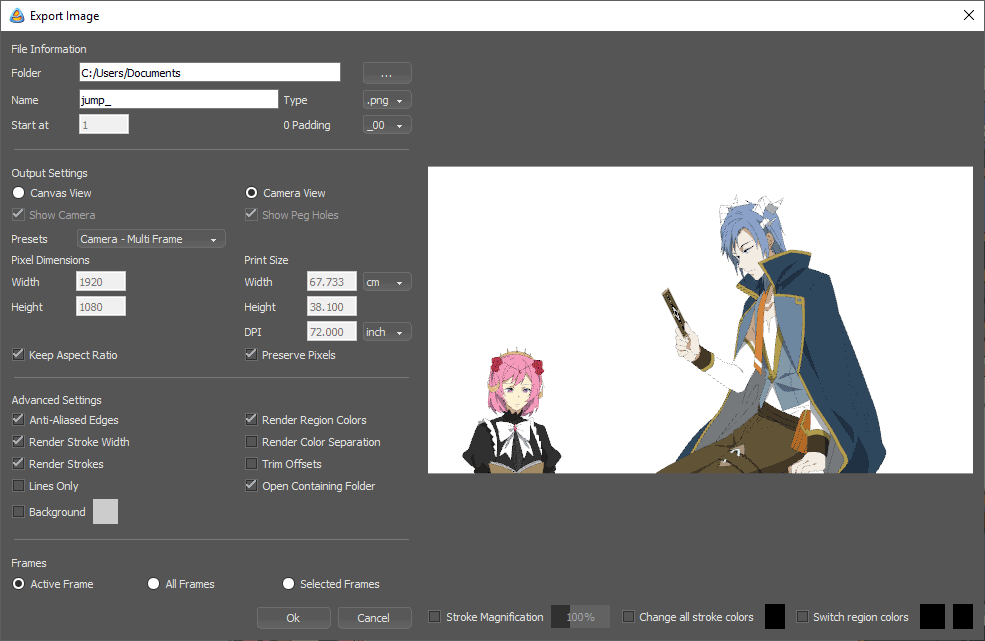Enable Stroke Magnification checkbox

click(434, 616)
